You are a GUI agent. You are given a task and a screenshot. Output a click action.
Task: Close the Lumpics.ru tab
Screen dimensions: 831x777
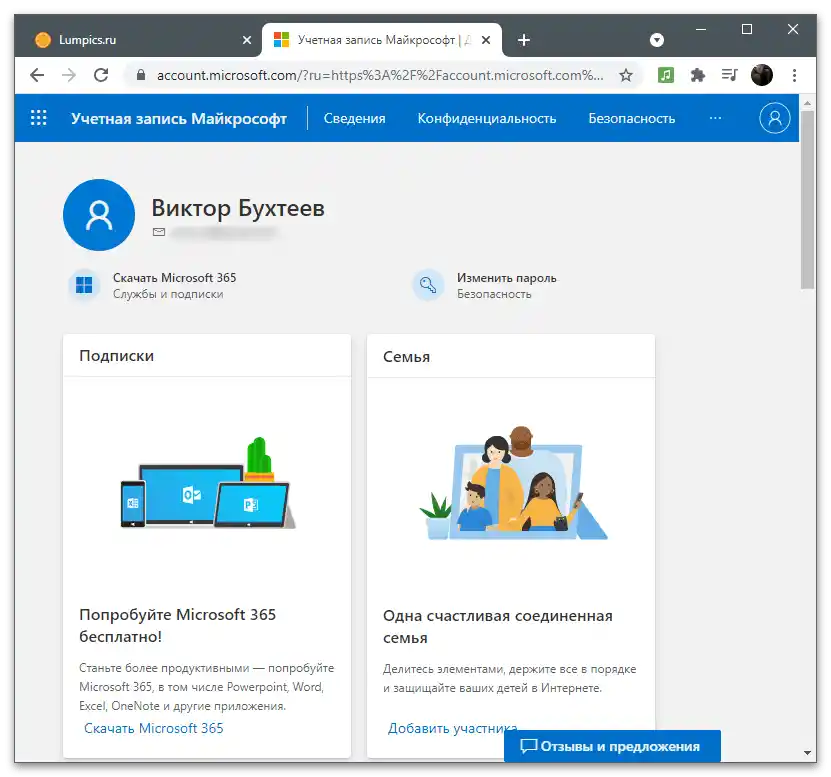tap(246, 40)
